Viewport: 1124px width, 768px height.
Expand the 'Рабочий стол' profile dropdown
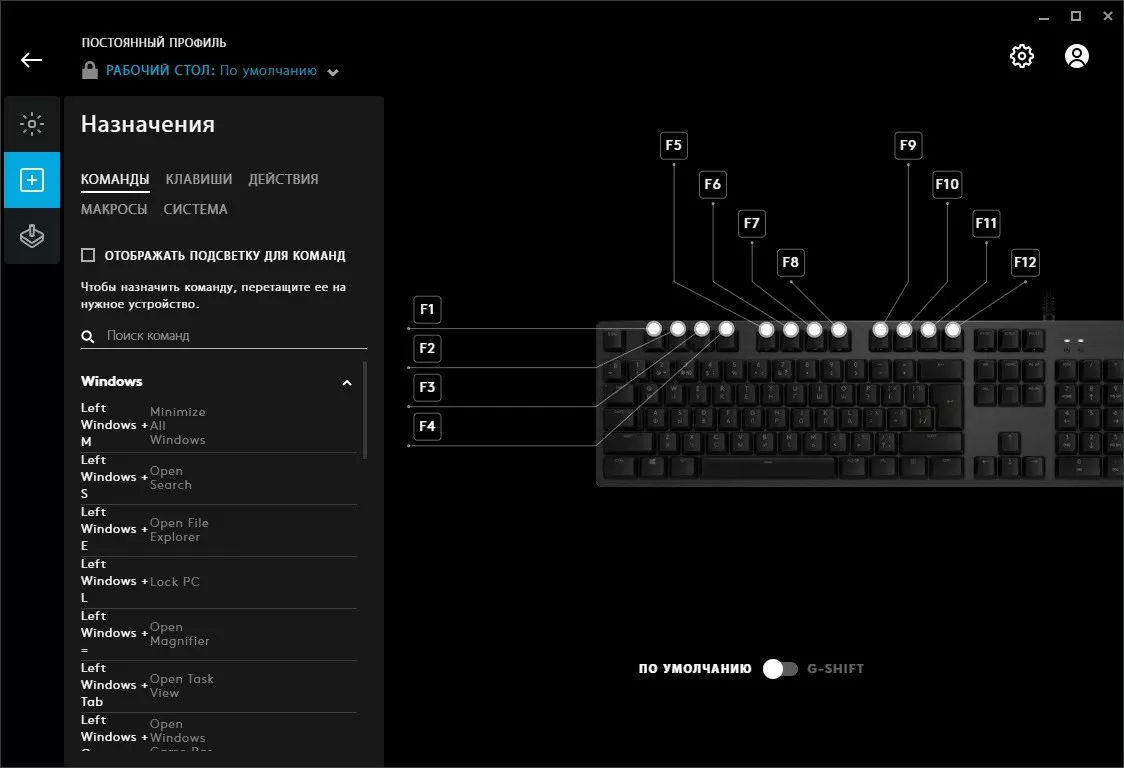coord(333,72)
